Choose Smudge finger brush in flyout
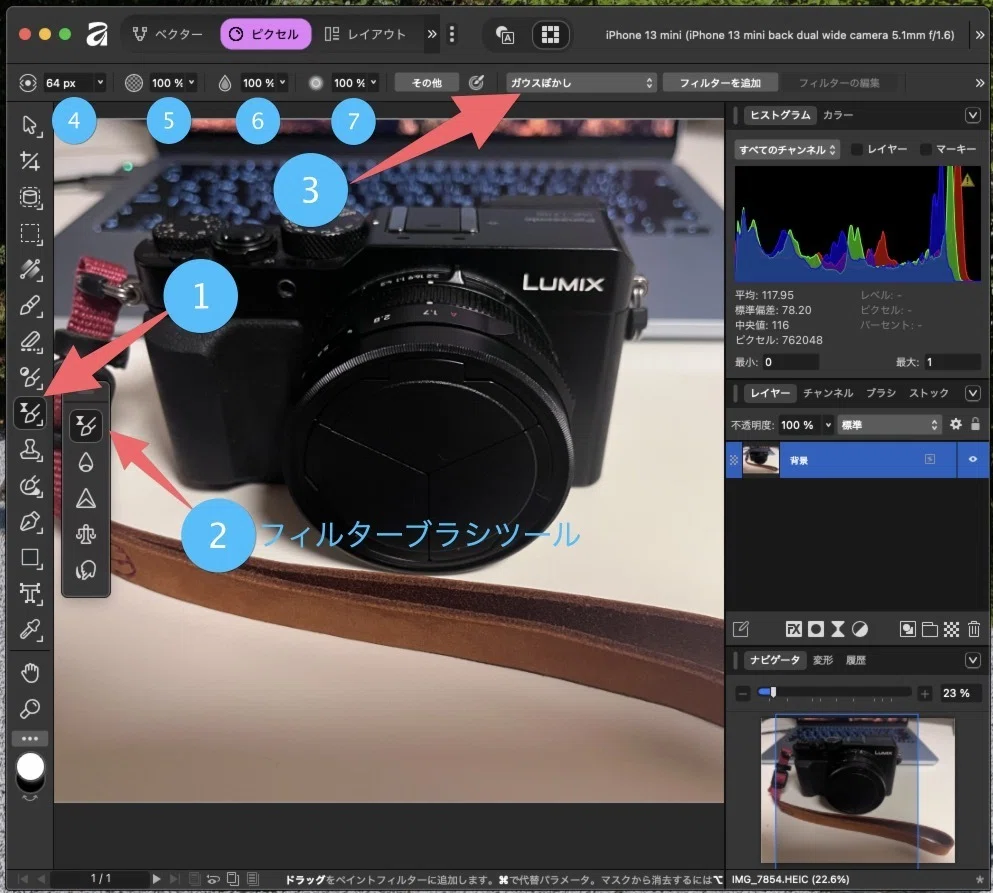This screenshot has width=993, height=893. pyautogui.click(x=86, y=571)
